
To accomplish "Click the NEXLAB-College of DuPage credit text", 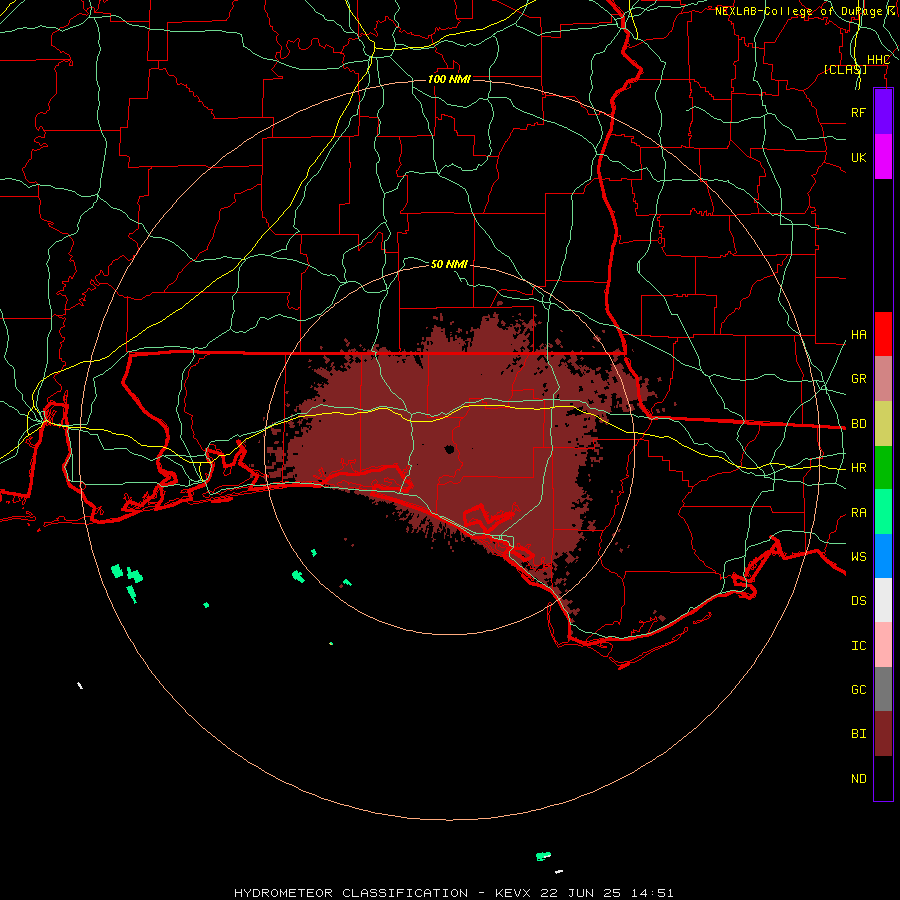I will tap(798, 11).
